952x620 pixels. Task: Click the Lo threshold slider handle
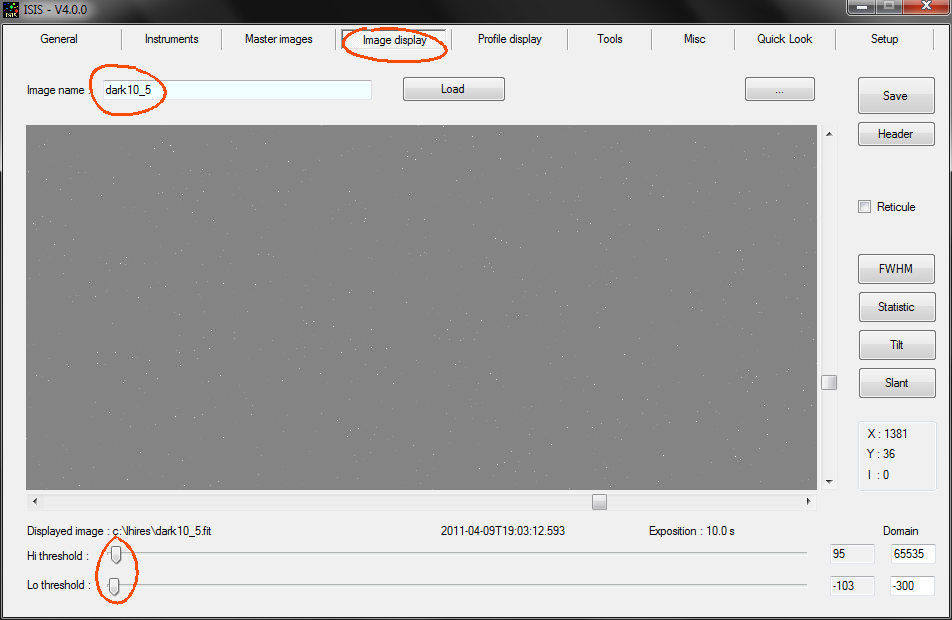113,586
